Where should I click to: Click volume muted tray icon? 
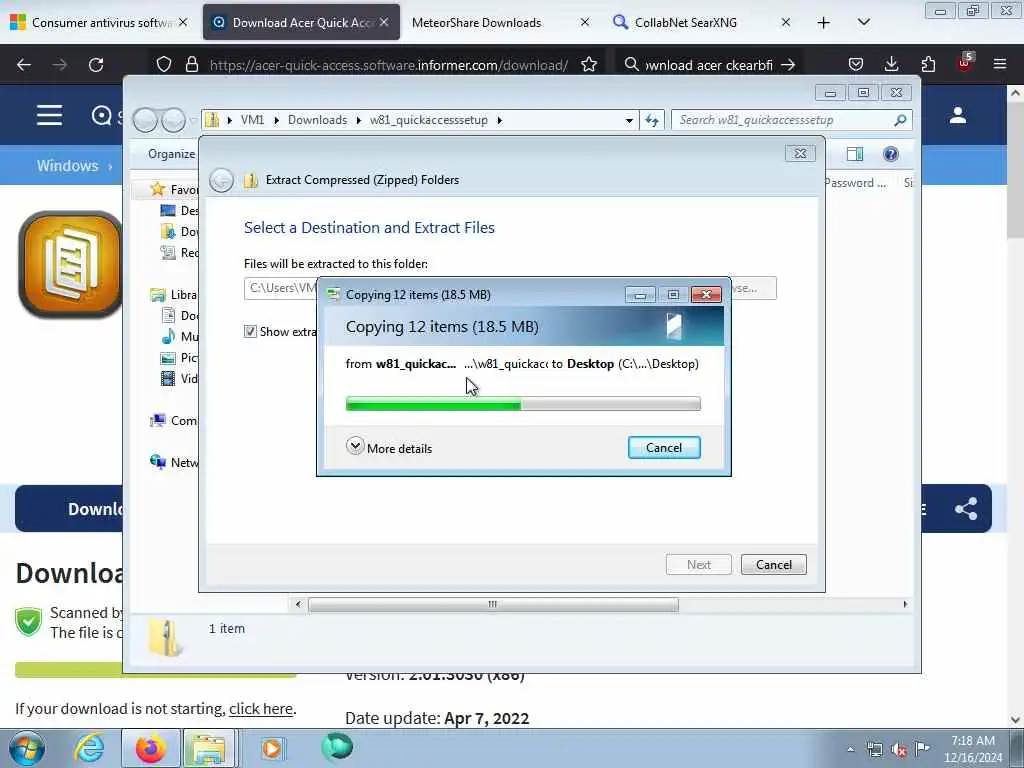(x=899, y=750)
